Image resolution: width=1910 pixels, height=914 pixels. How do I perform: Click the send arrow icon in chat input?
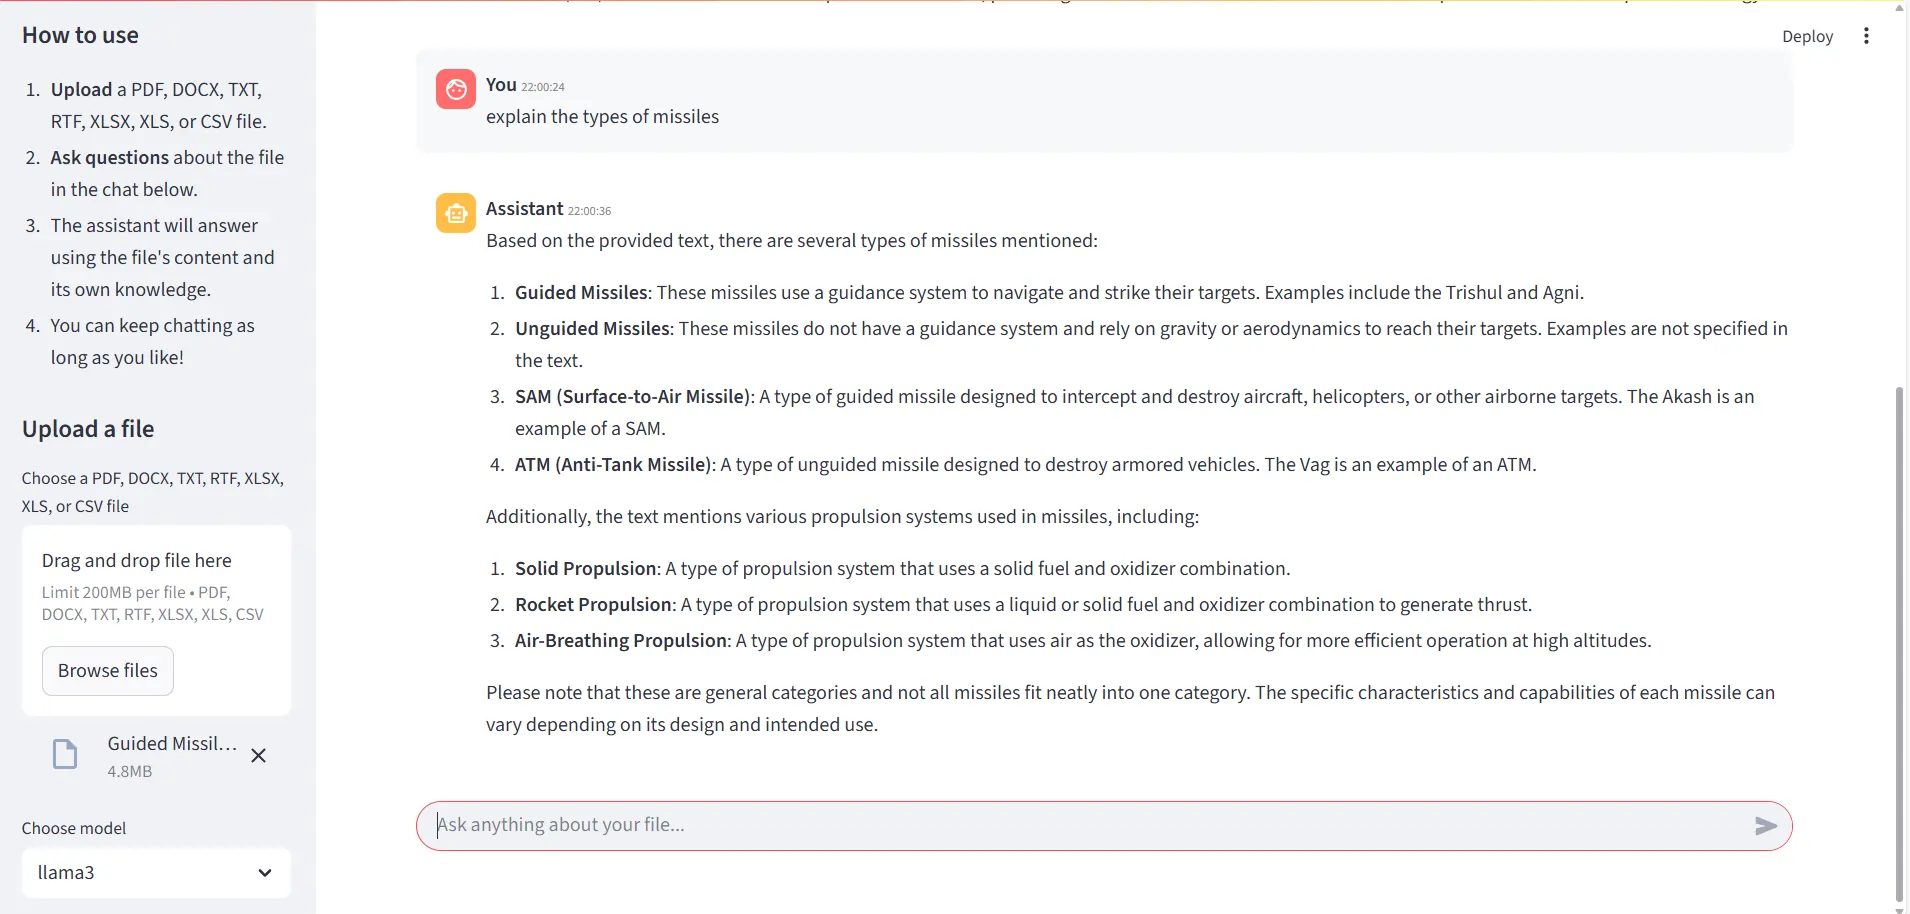[1765, 826]
